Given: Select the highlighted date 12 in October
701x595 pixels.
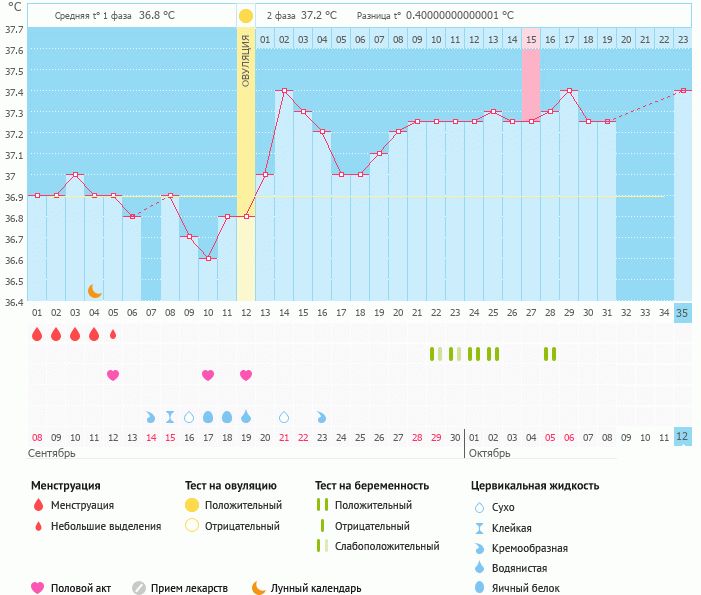Looking at the screenshot, I should click(x=682, y=437).
